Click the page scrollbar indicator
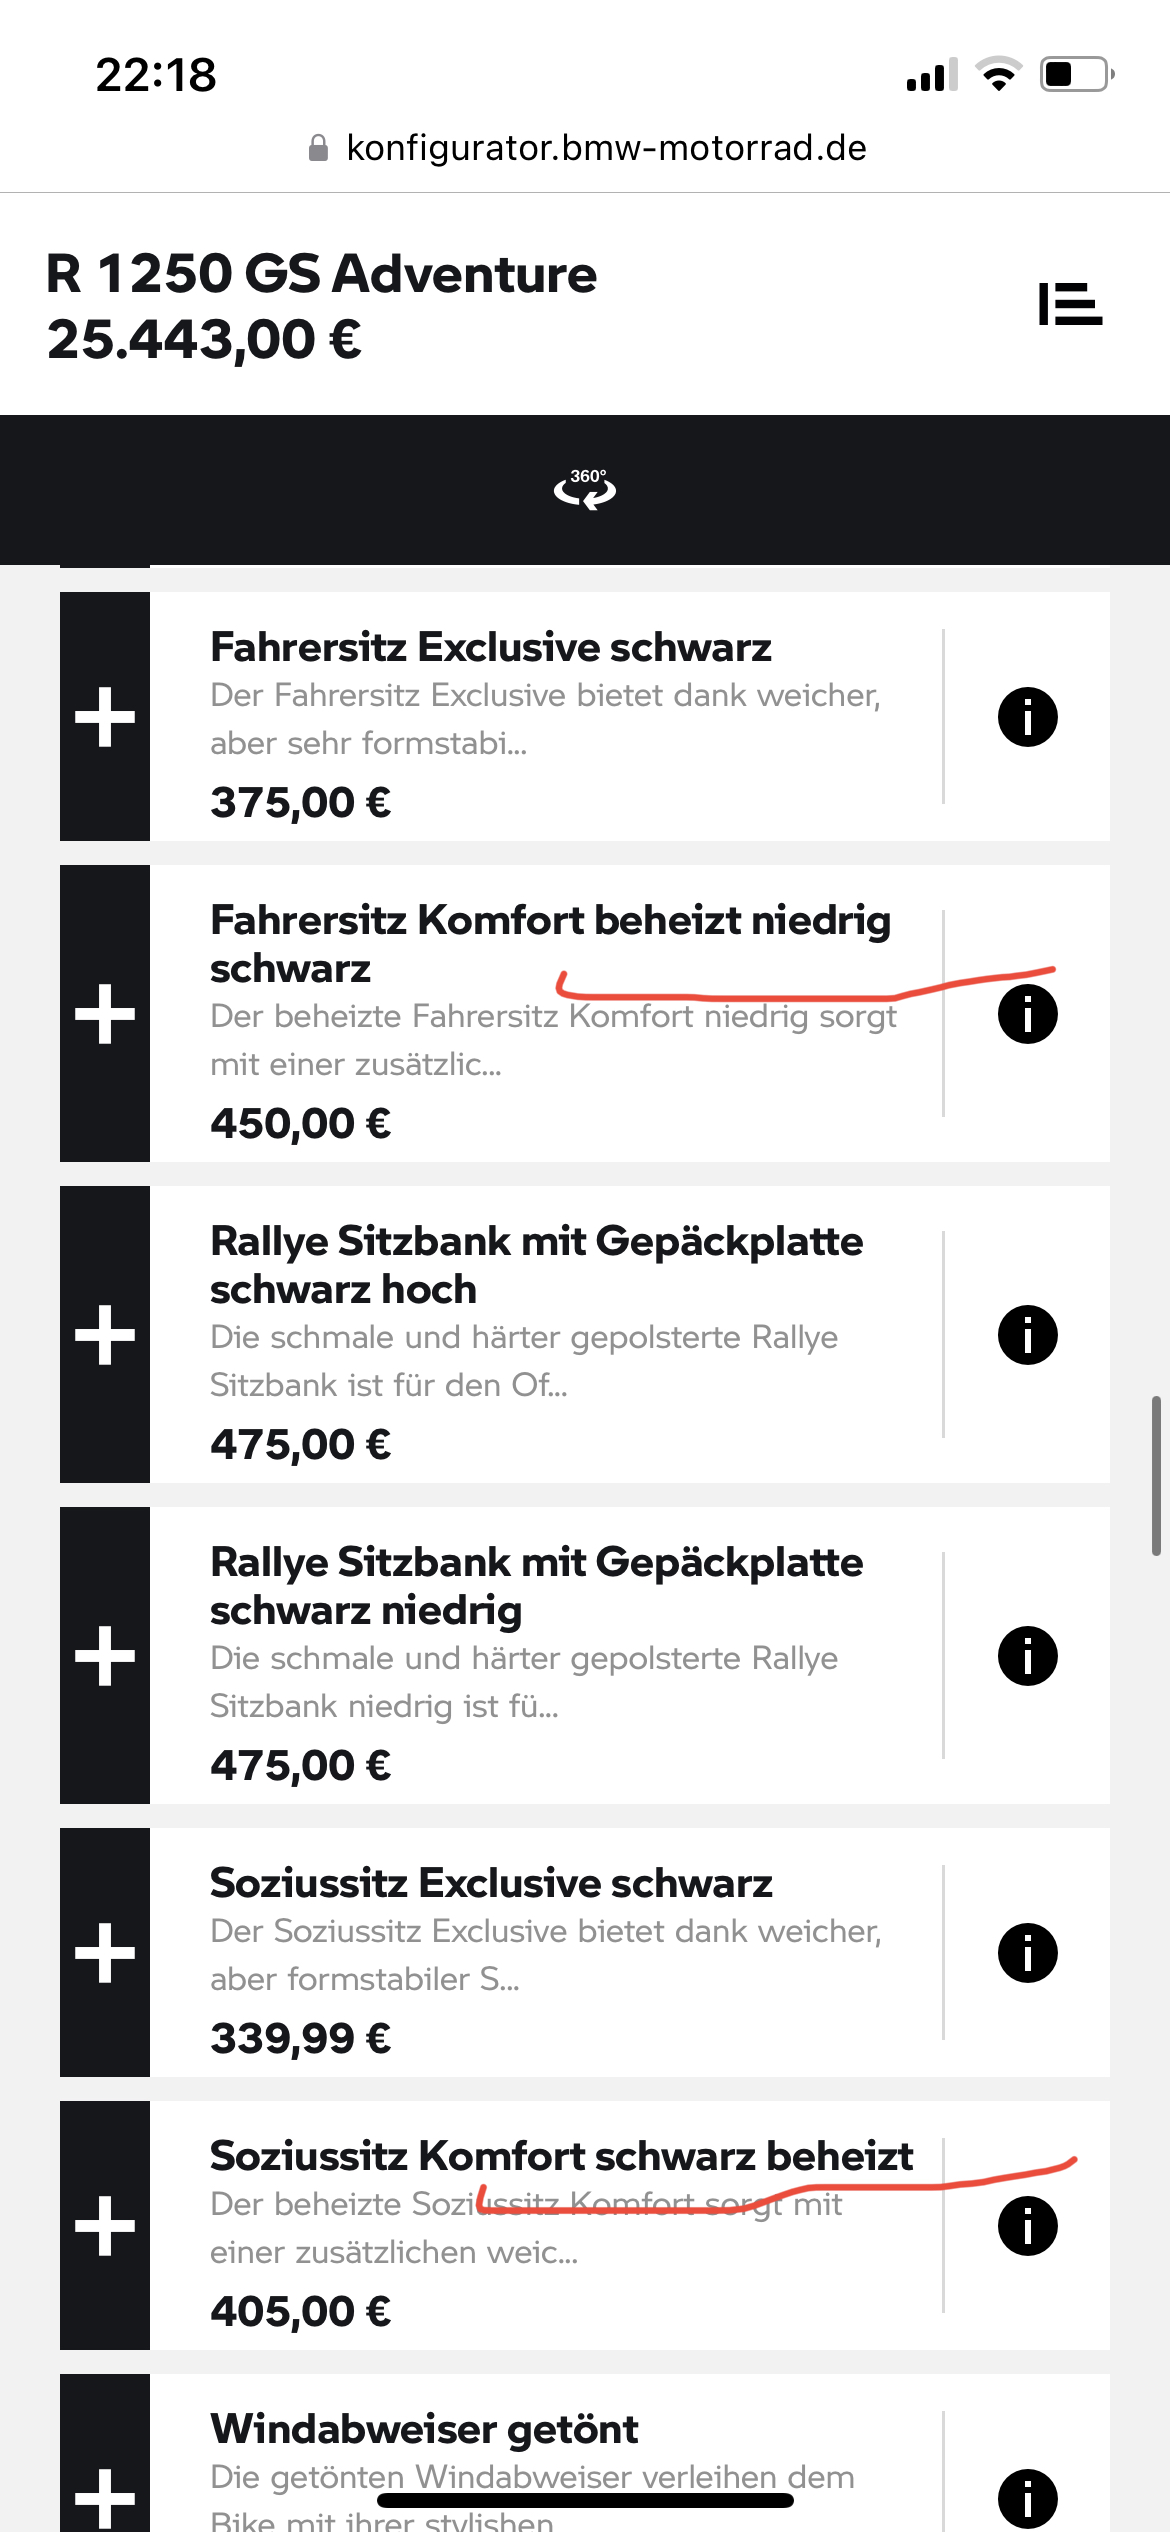The height and width of the screenshot is (2532, 1170). (x=1156, y=1476)
